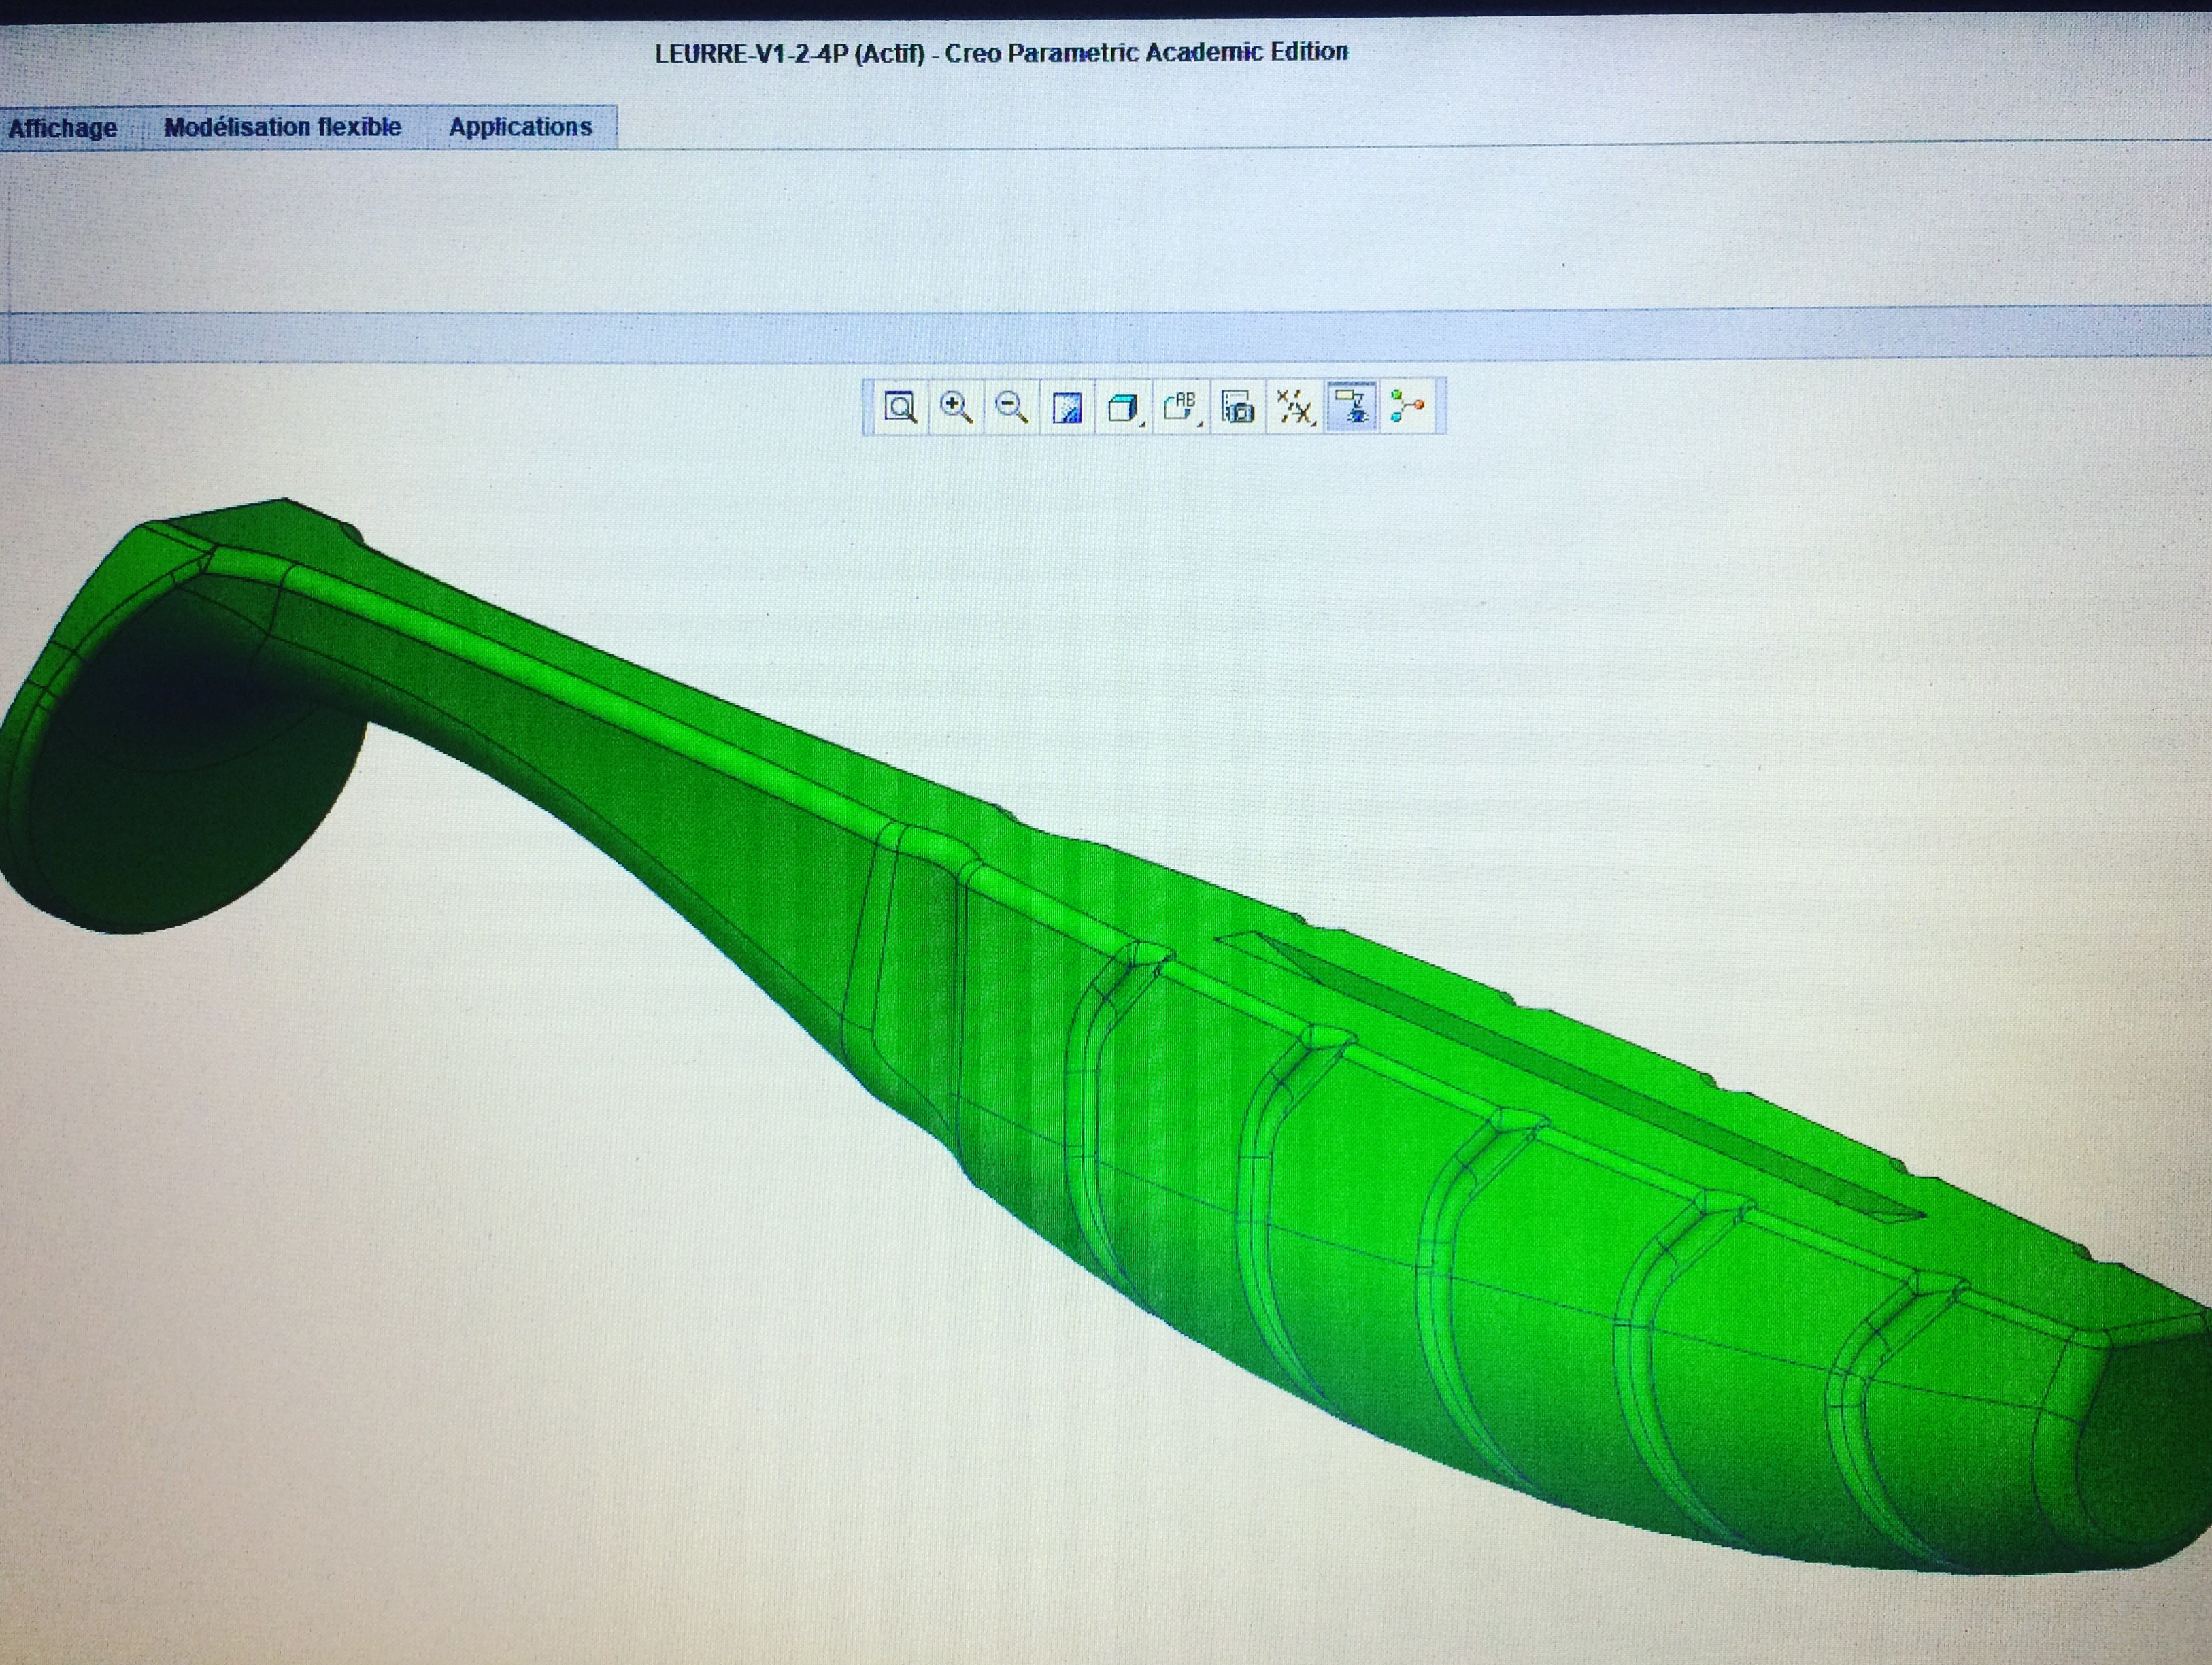This screenshot has height=1665, width=2212.
Task: Open the View Manager camera icon
Action: (x=1238, y=408)
